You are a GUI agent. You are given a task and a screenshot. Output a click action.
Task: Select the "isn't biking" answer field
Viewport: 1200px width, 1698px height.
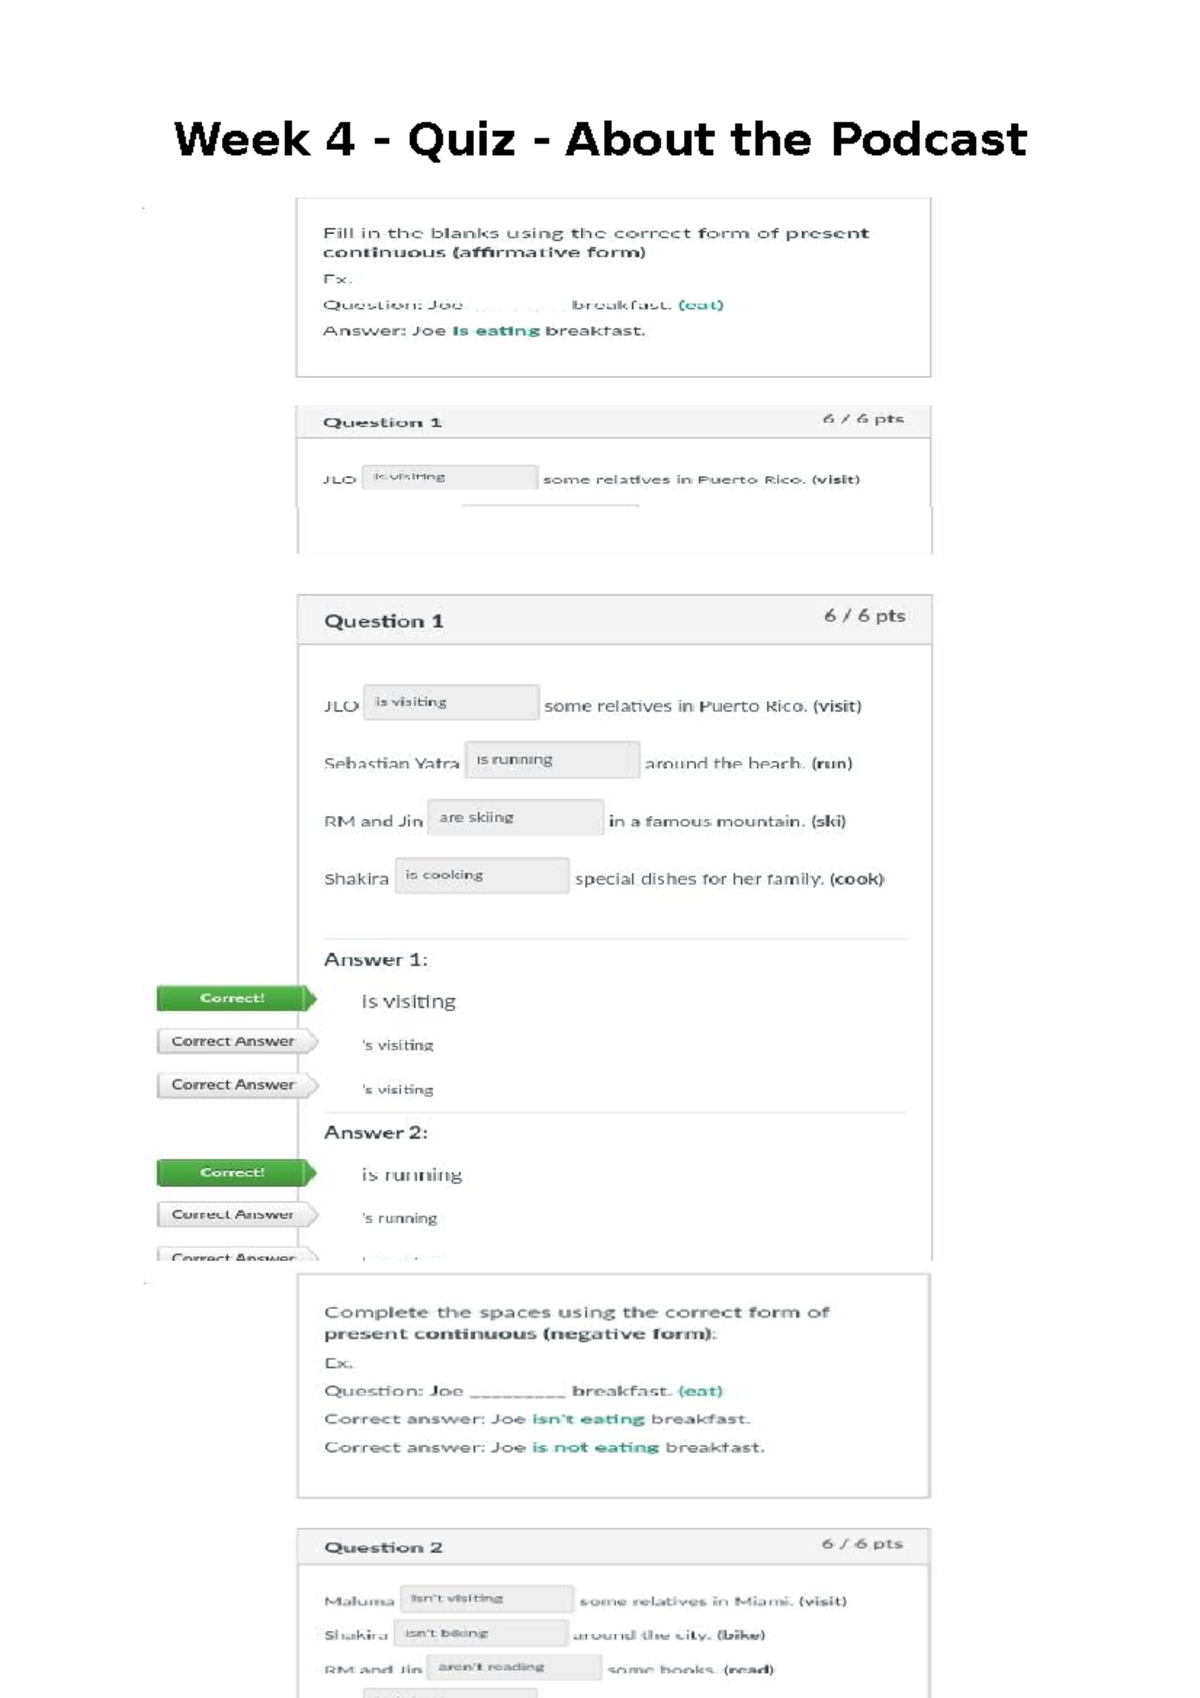tap(481, 1634)
